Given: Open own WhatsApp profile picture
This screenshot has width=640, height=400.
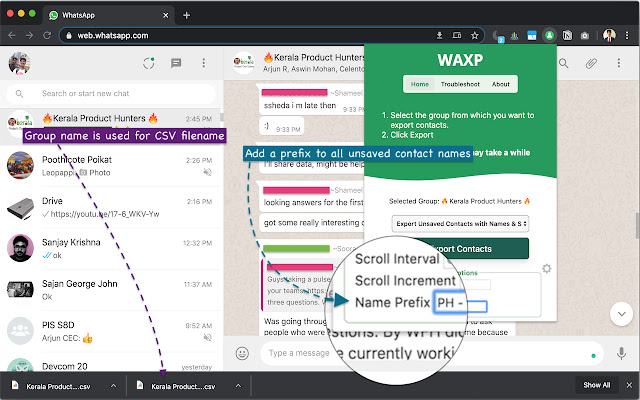Looking at the screenshot, I should (19, 63).
